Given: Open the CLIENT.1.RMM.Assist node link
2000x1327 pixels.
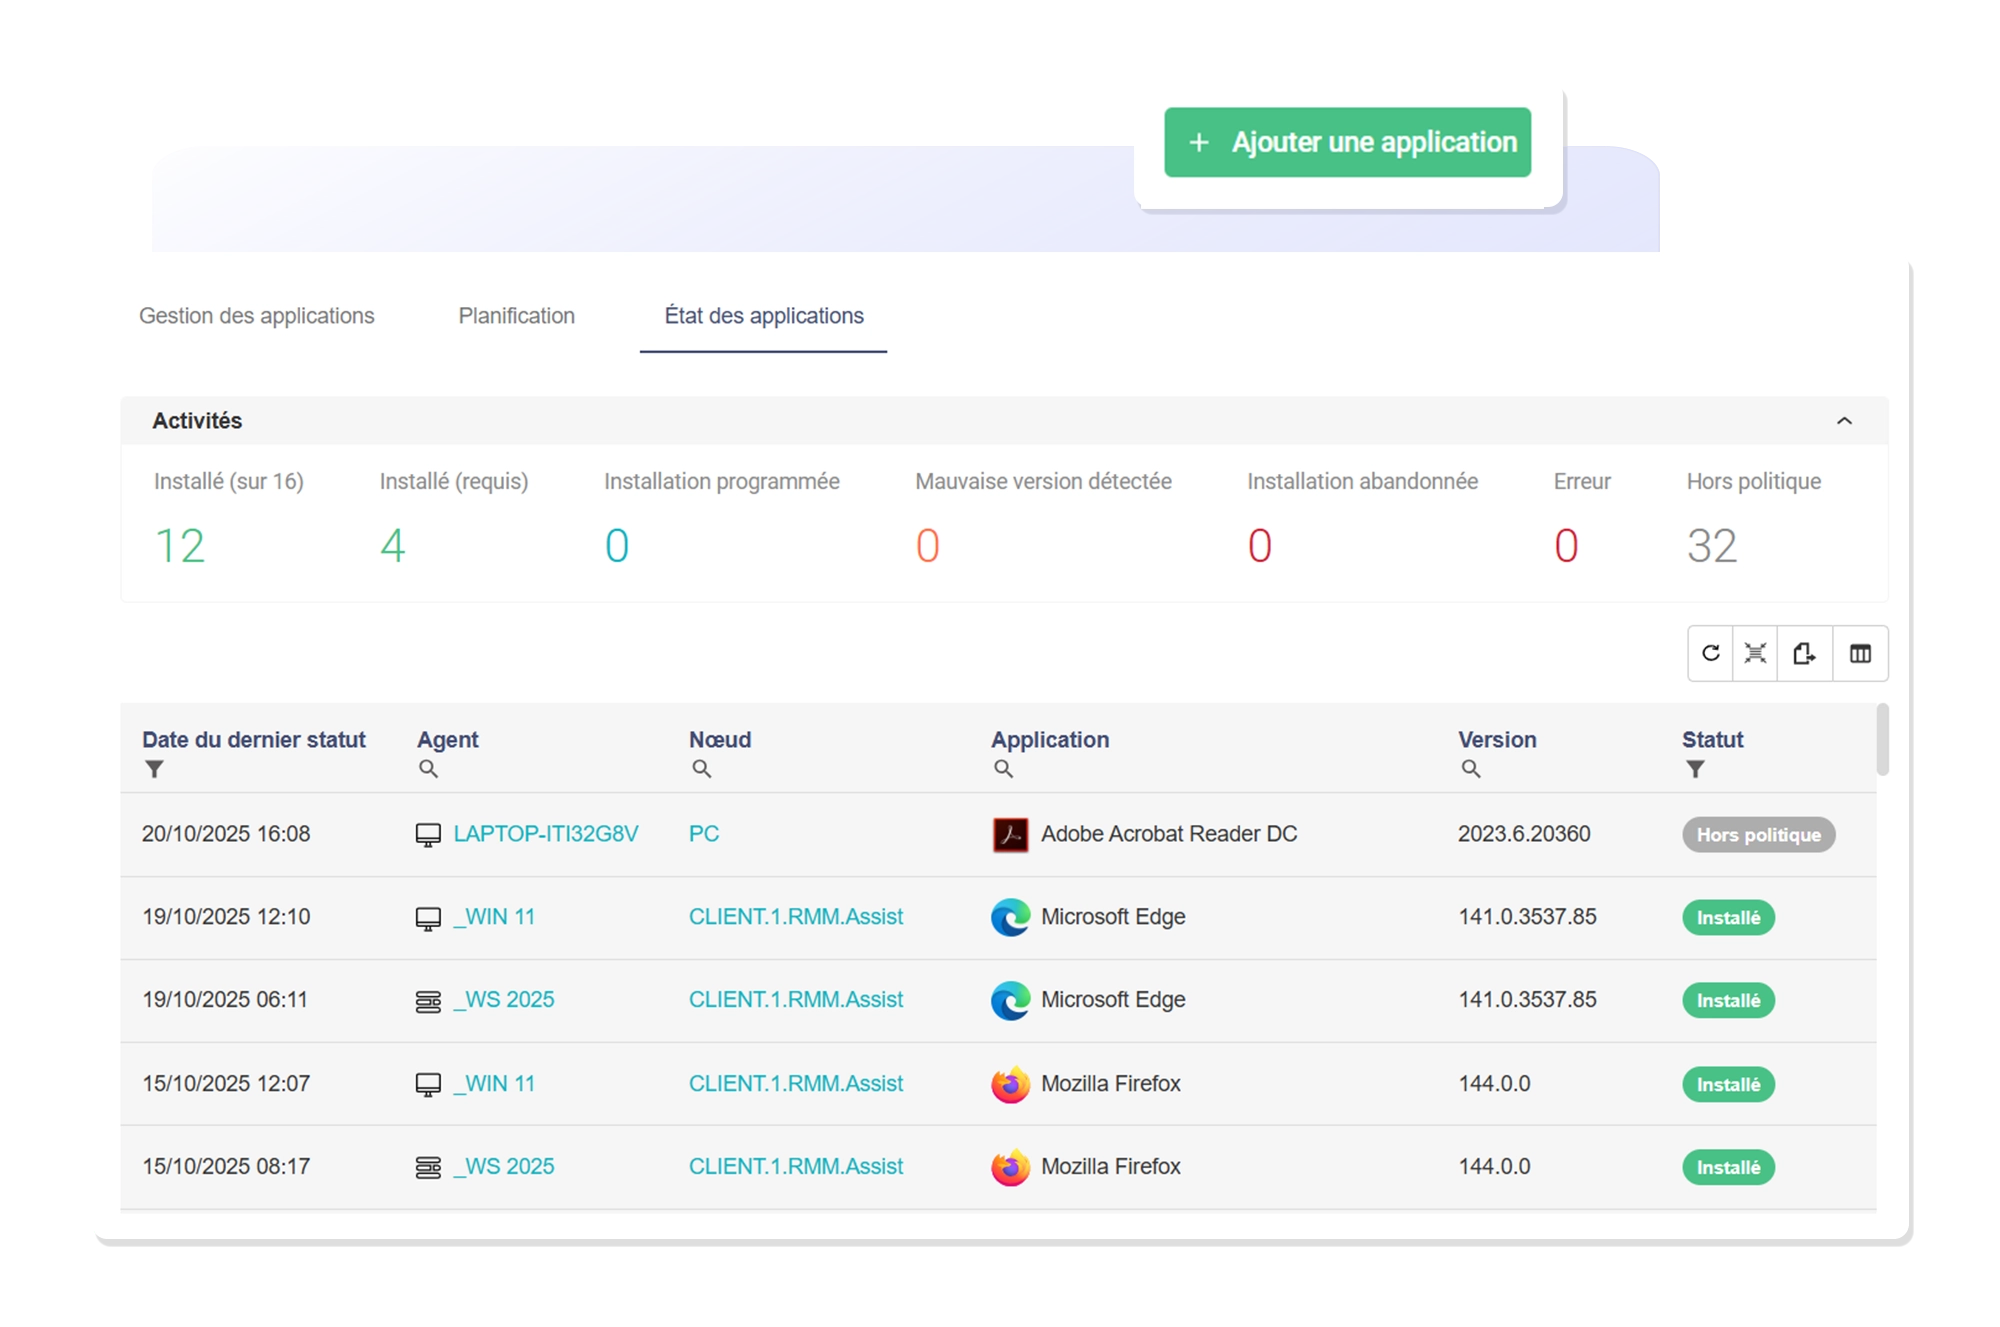Looking at the screenshot, I should coord(797,916).
